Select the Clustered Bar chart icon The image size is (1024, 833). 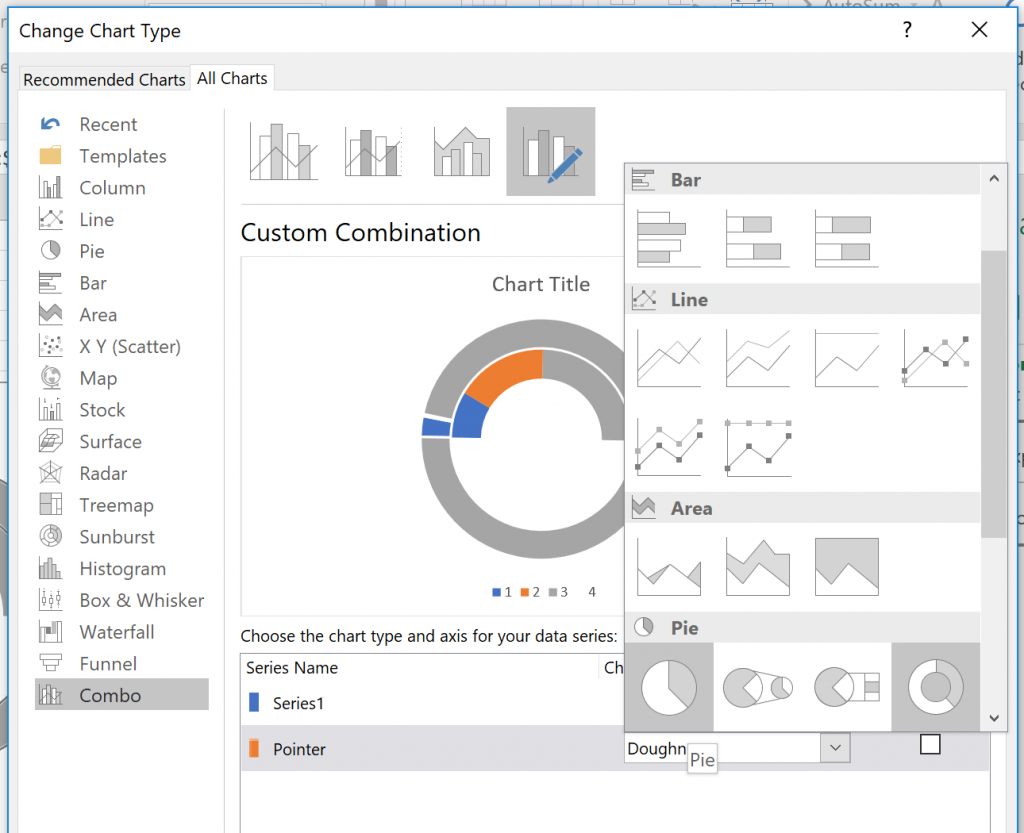click(668, 238)
